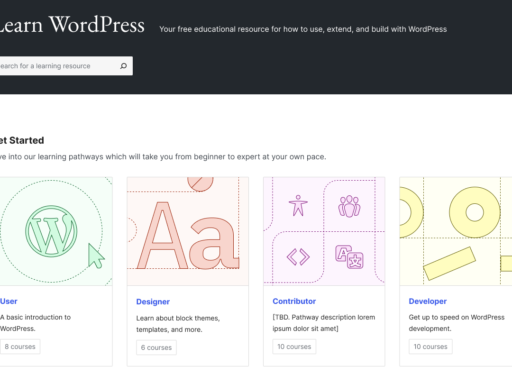Click the User pathway link
The image size is (512, 384).
click(8, 301)
